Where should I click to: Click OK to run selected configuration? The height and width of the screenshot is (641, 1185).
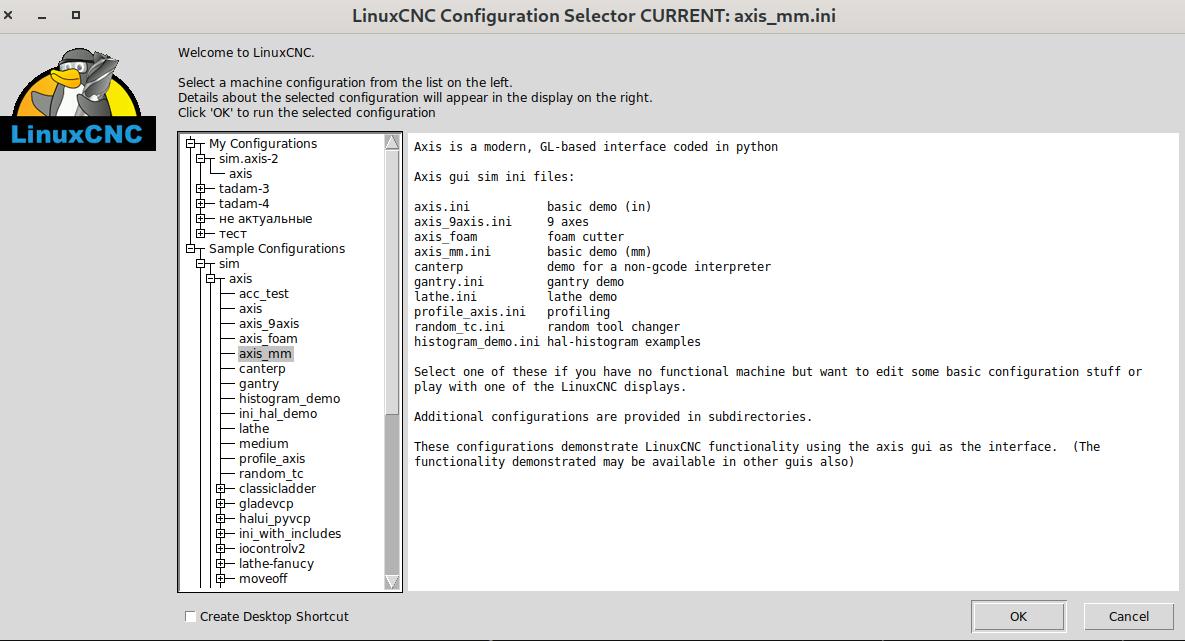point(1018,617)
